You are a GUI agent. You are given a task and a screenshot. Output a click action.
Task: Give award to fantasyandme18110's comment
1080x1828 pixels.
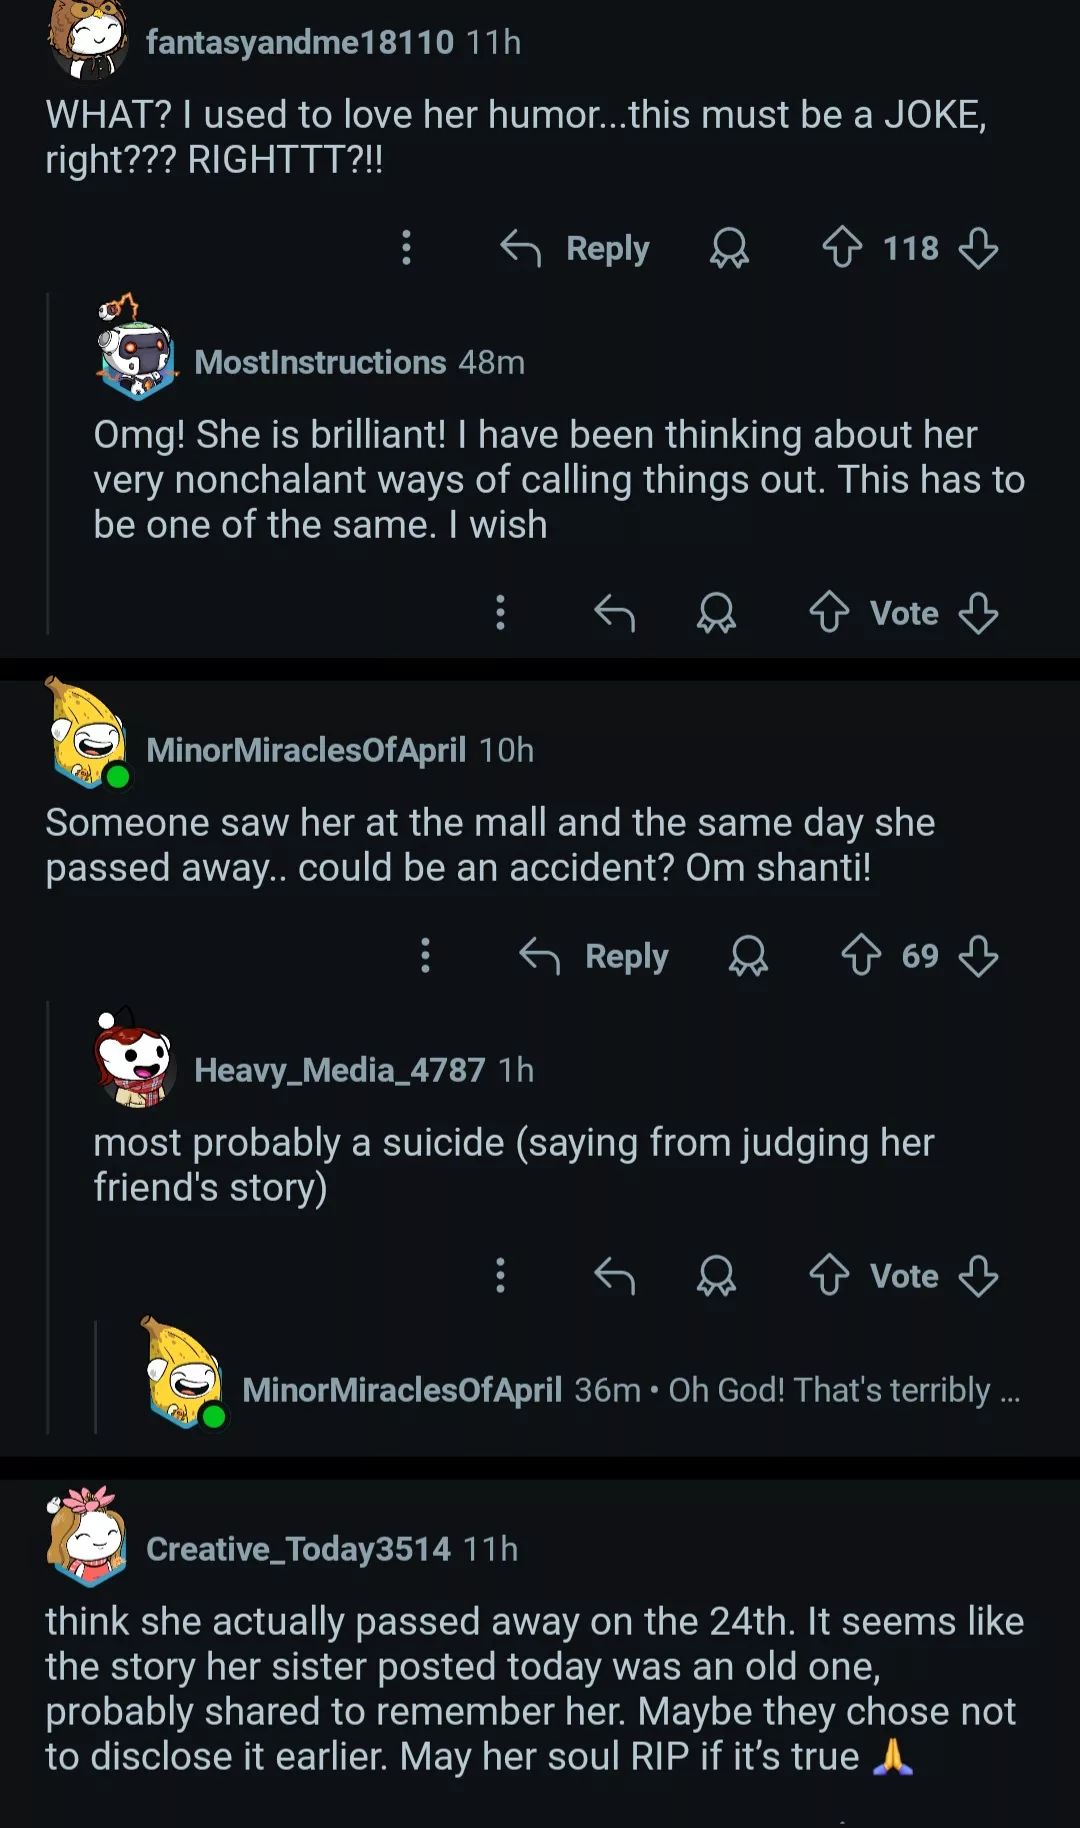click(729, 248)
